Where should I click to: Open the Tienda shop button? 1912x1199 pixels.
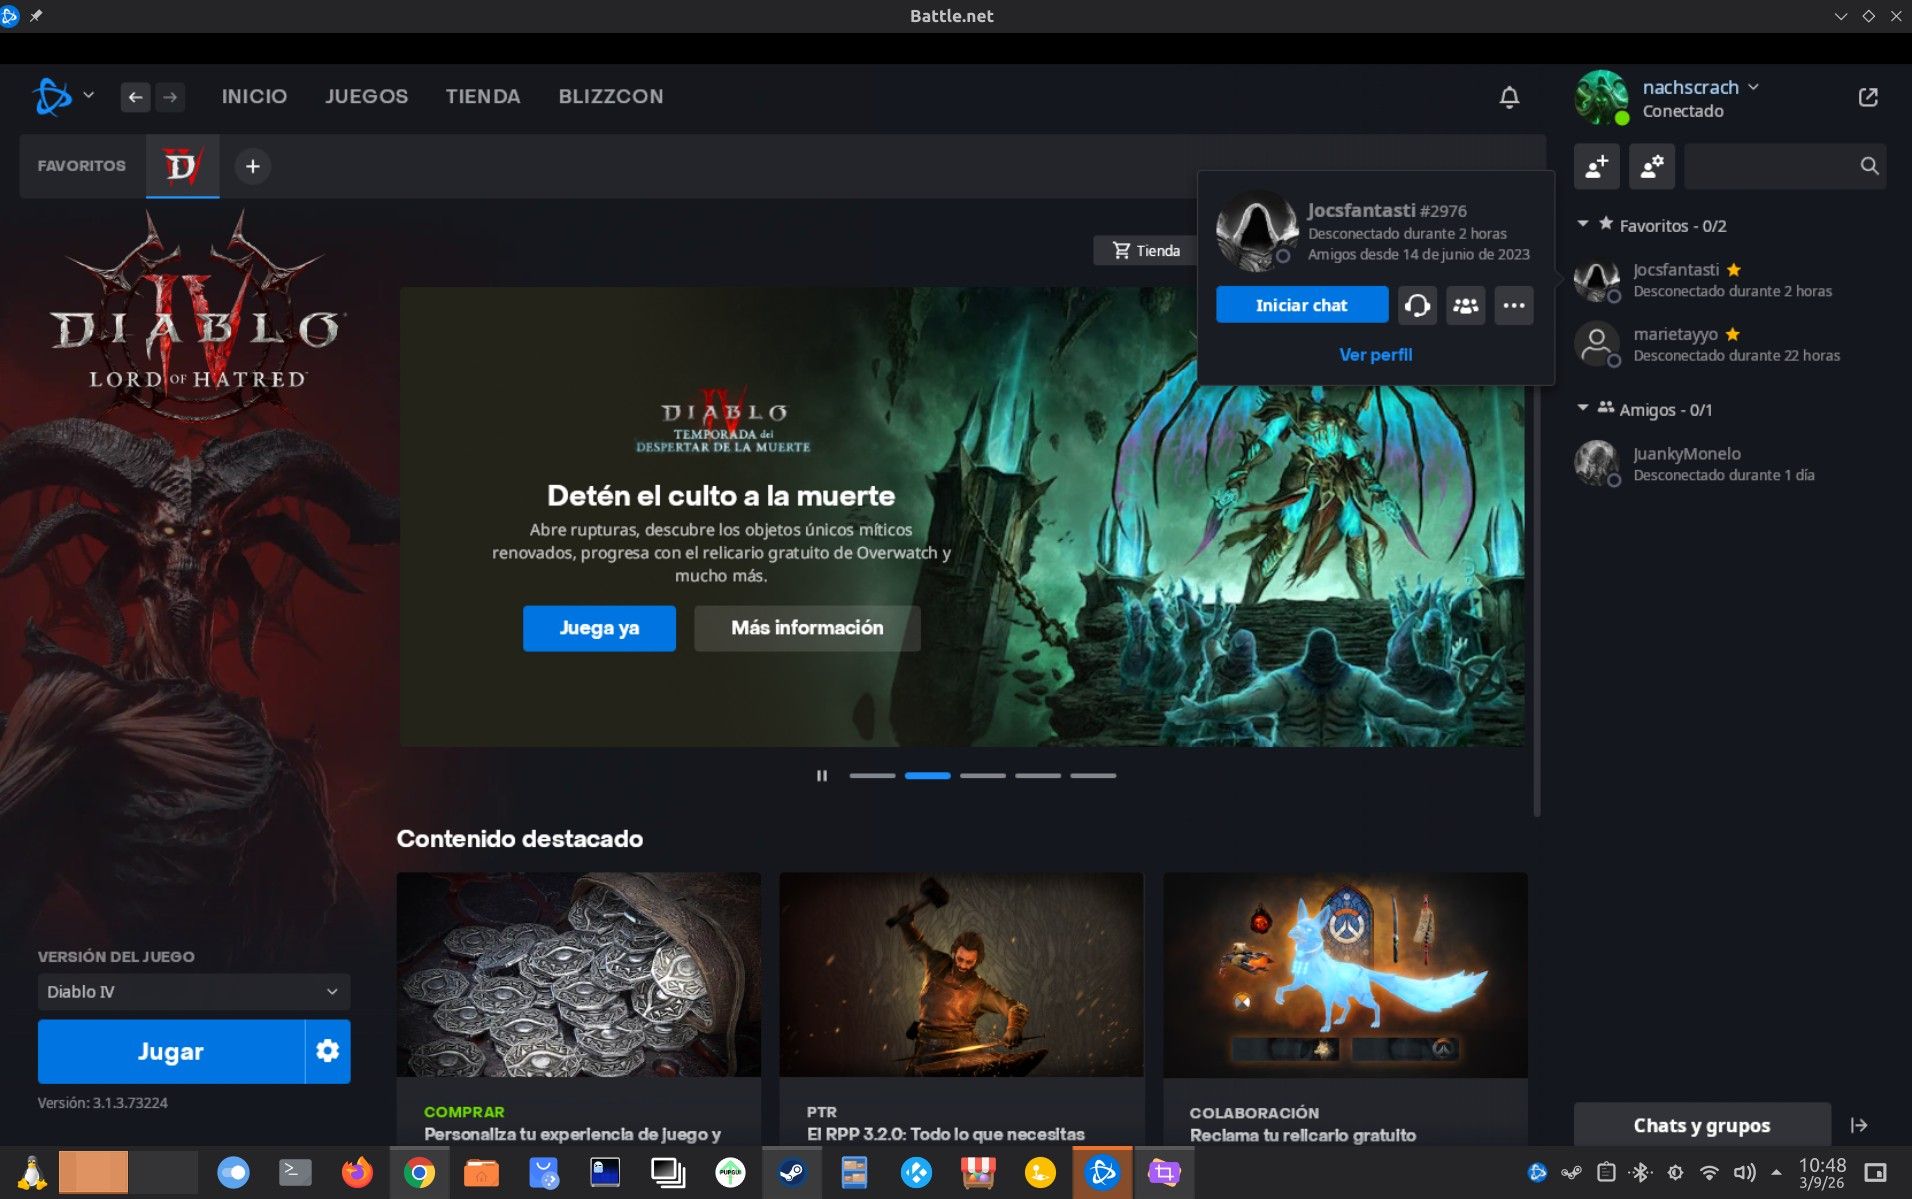[1146, 250]
